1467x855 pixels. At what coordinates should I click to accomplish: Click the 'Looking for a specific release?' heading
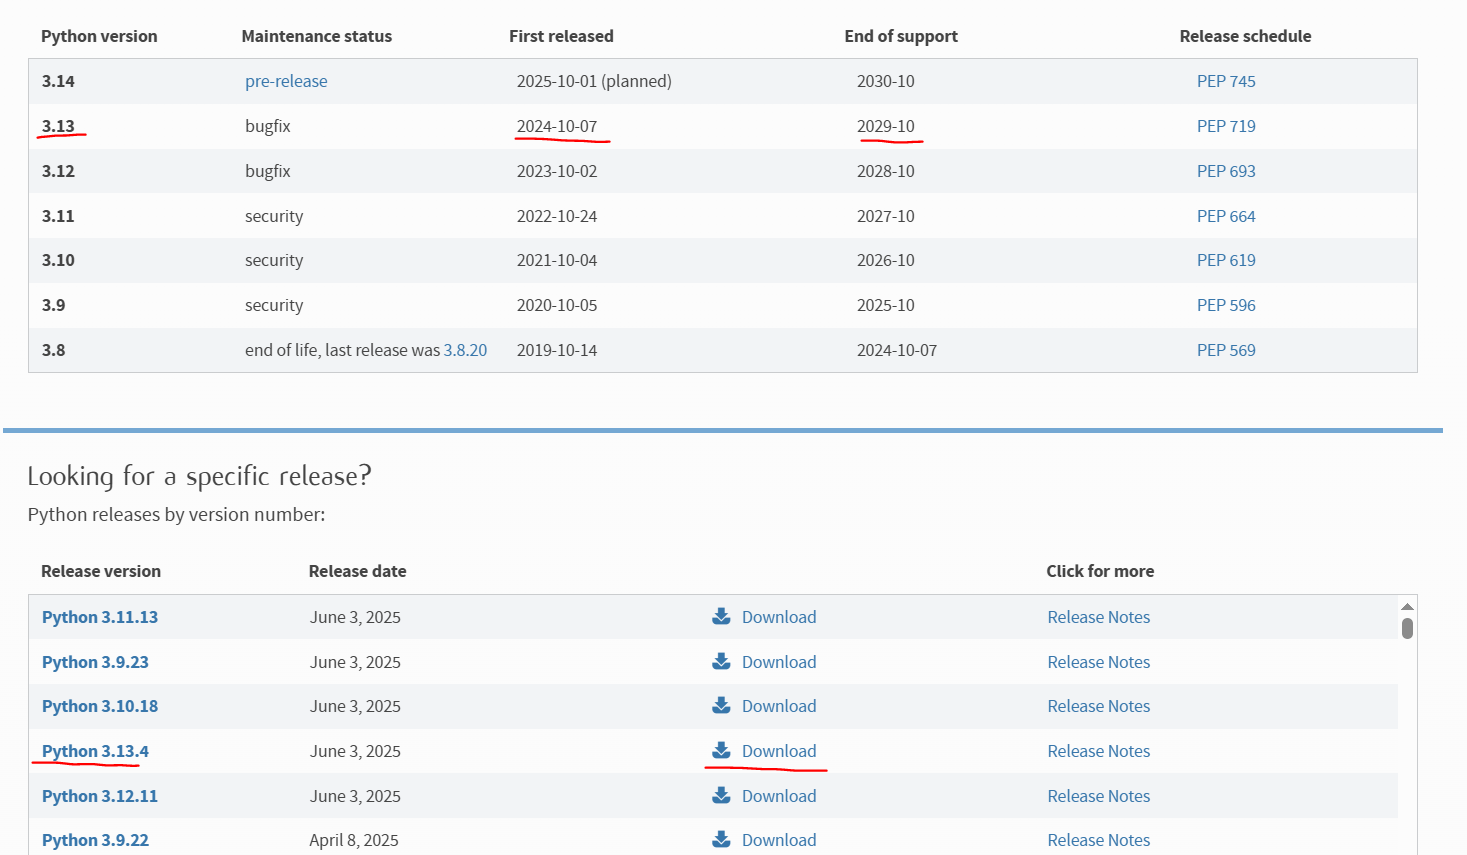point(199,476)
